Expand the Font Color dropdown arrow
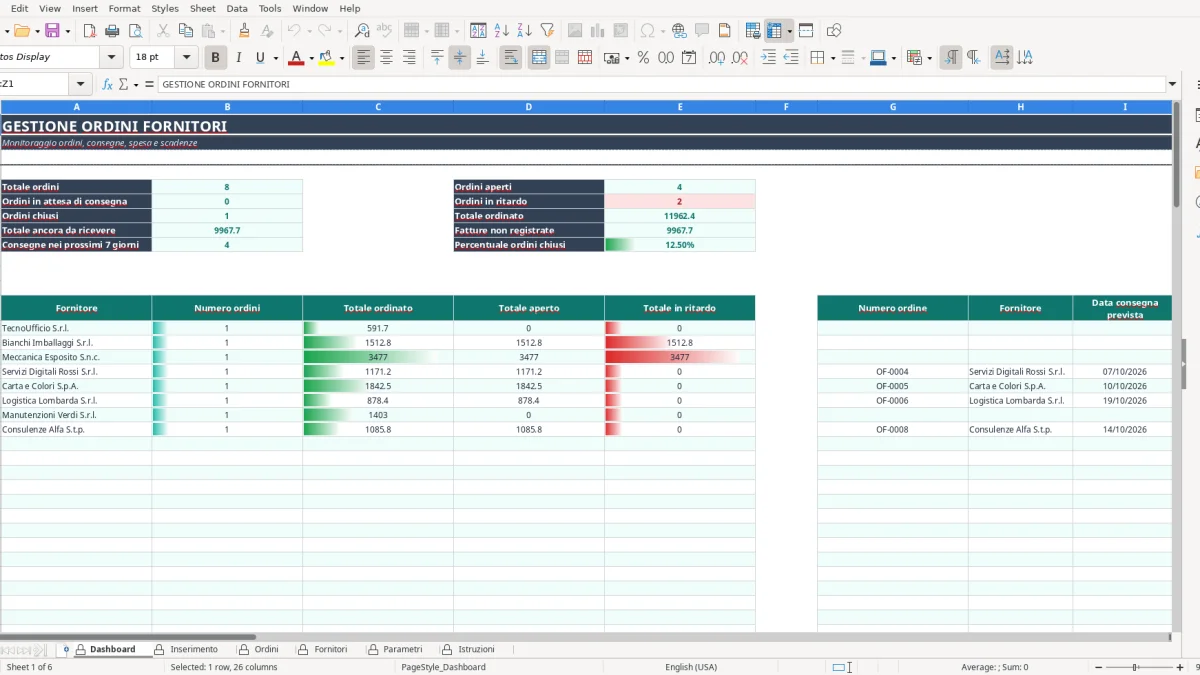1200x675 pixels. [x=311, y=58]
